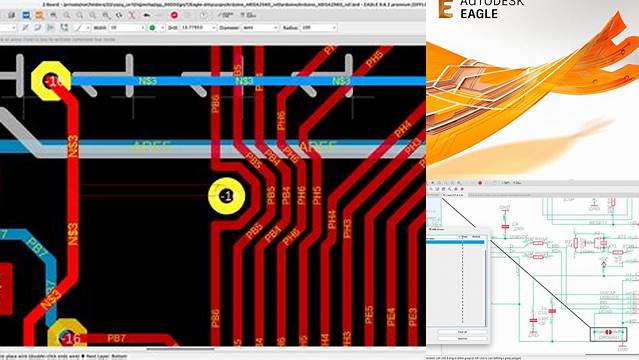Click the yellow octagonal pad at NS3
This screenshot has height=360, width=639.
51,81
